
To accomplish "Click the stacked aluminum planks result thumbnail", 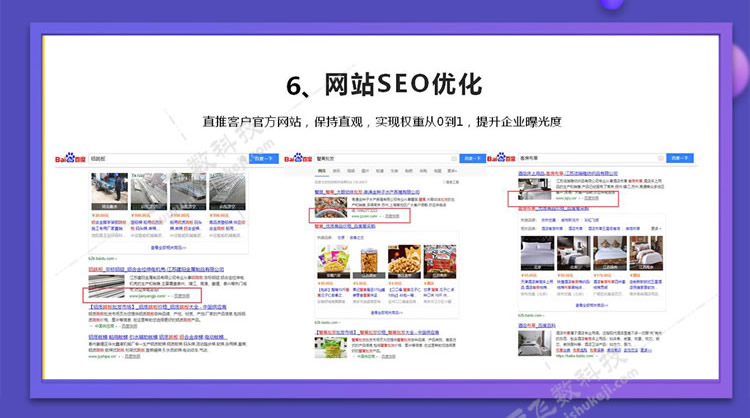I will pos(107,286).
